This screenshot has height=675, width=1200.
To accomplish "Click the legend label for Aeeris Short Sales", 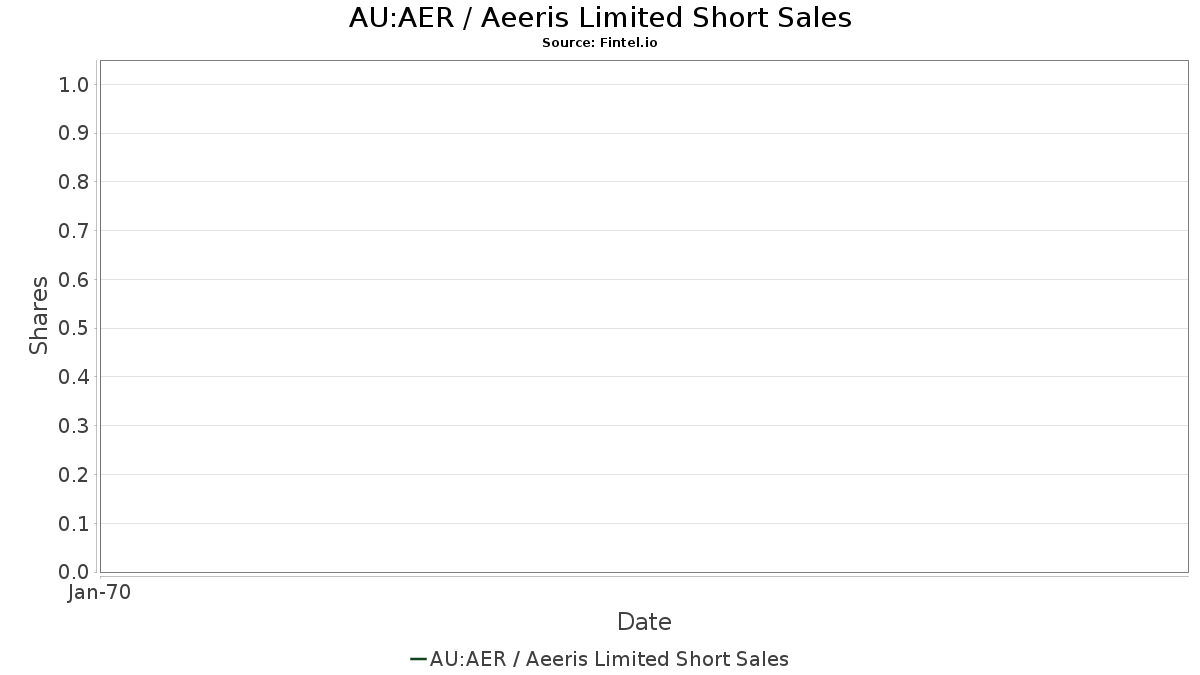I will [x=609, y=659].
